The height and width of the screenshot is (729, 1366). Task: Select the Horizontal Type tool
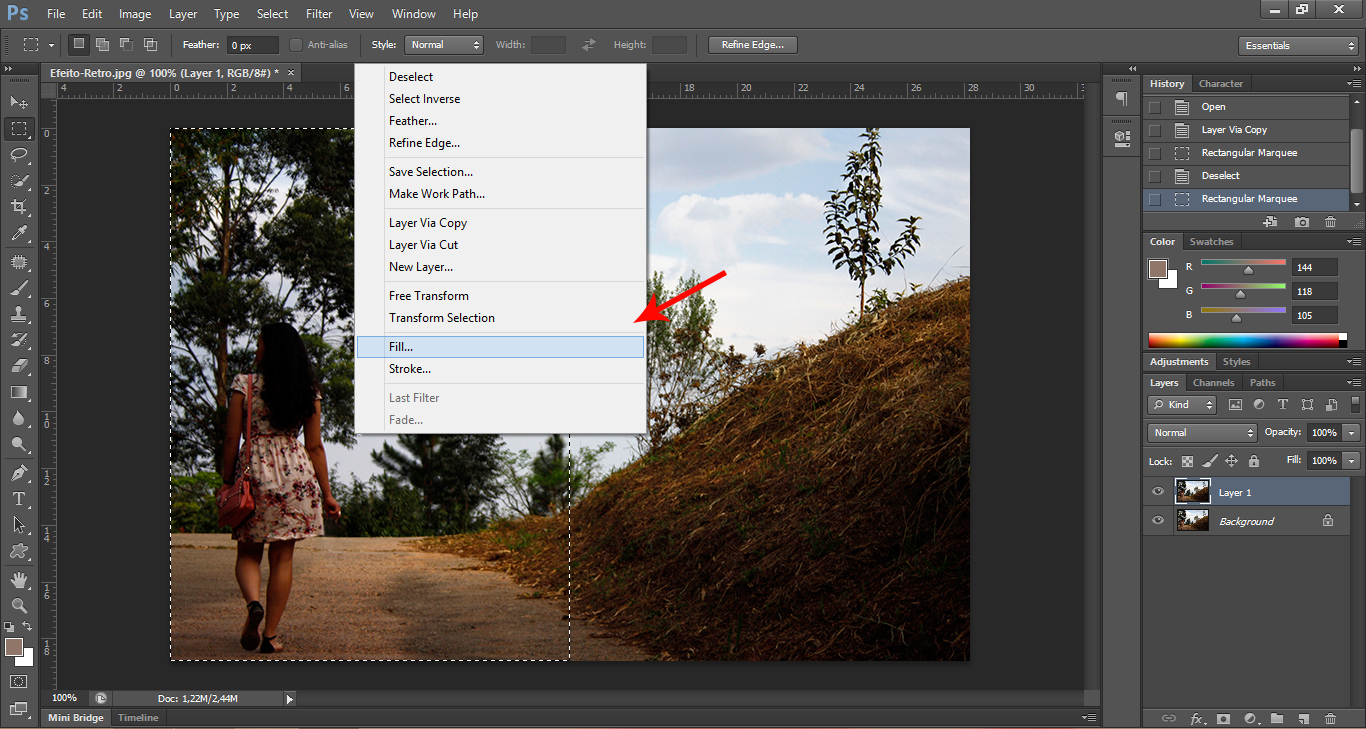coord(19,498)
